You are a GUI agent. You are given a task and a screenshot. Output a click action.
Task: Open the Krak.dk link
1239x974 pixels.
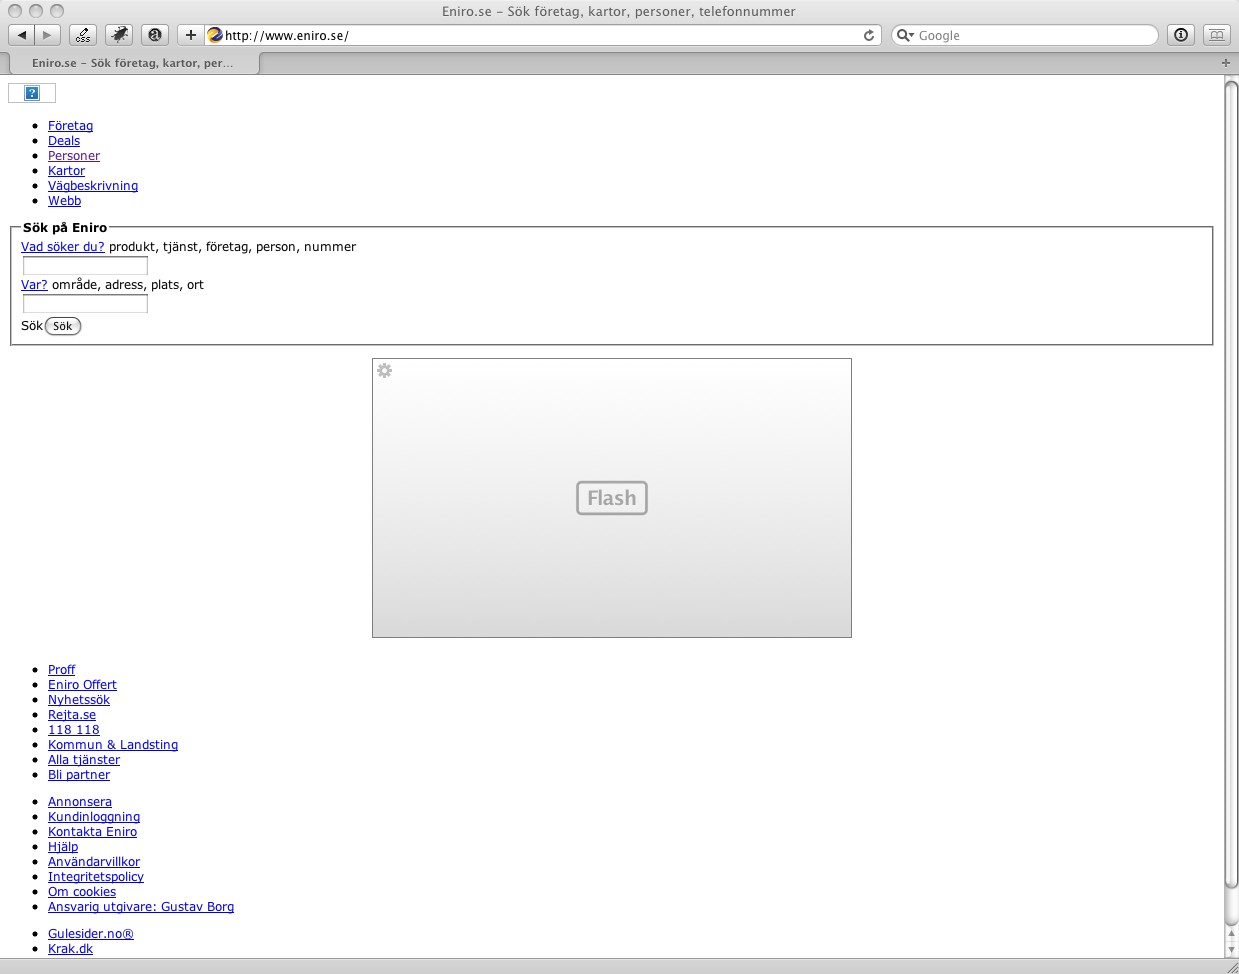coord(70,949)
